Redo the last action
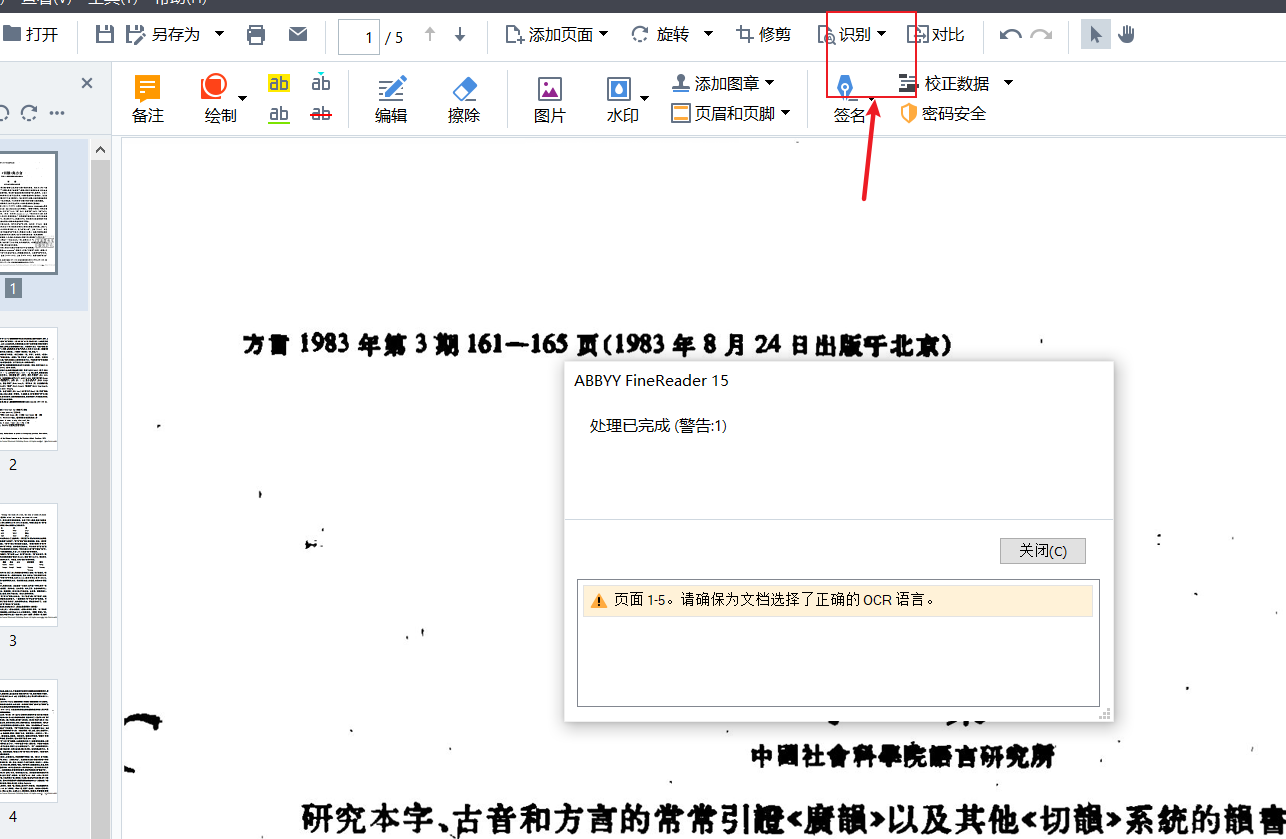This screenshot has height=839, width=1286. 1041,35
